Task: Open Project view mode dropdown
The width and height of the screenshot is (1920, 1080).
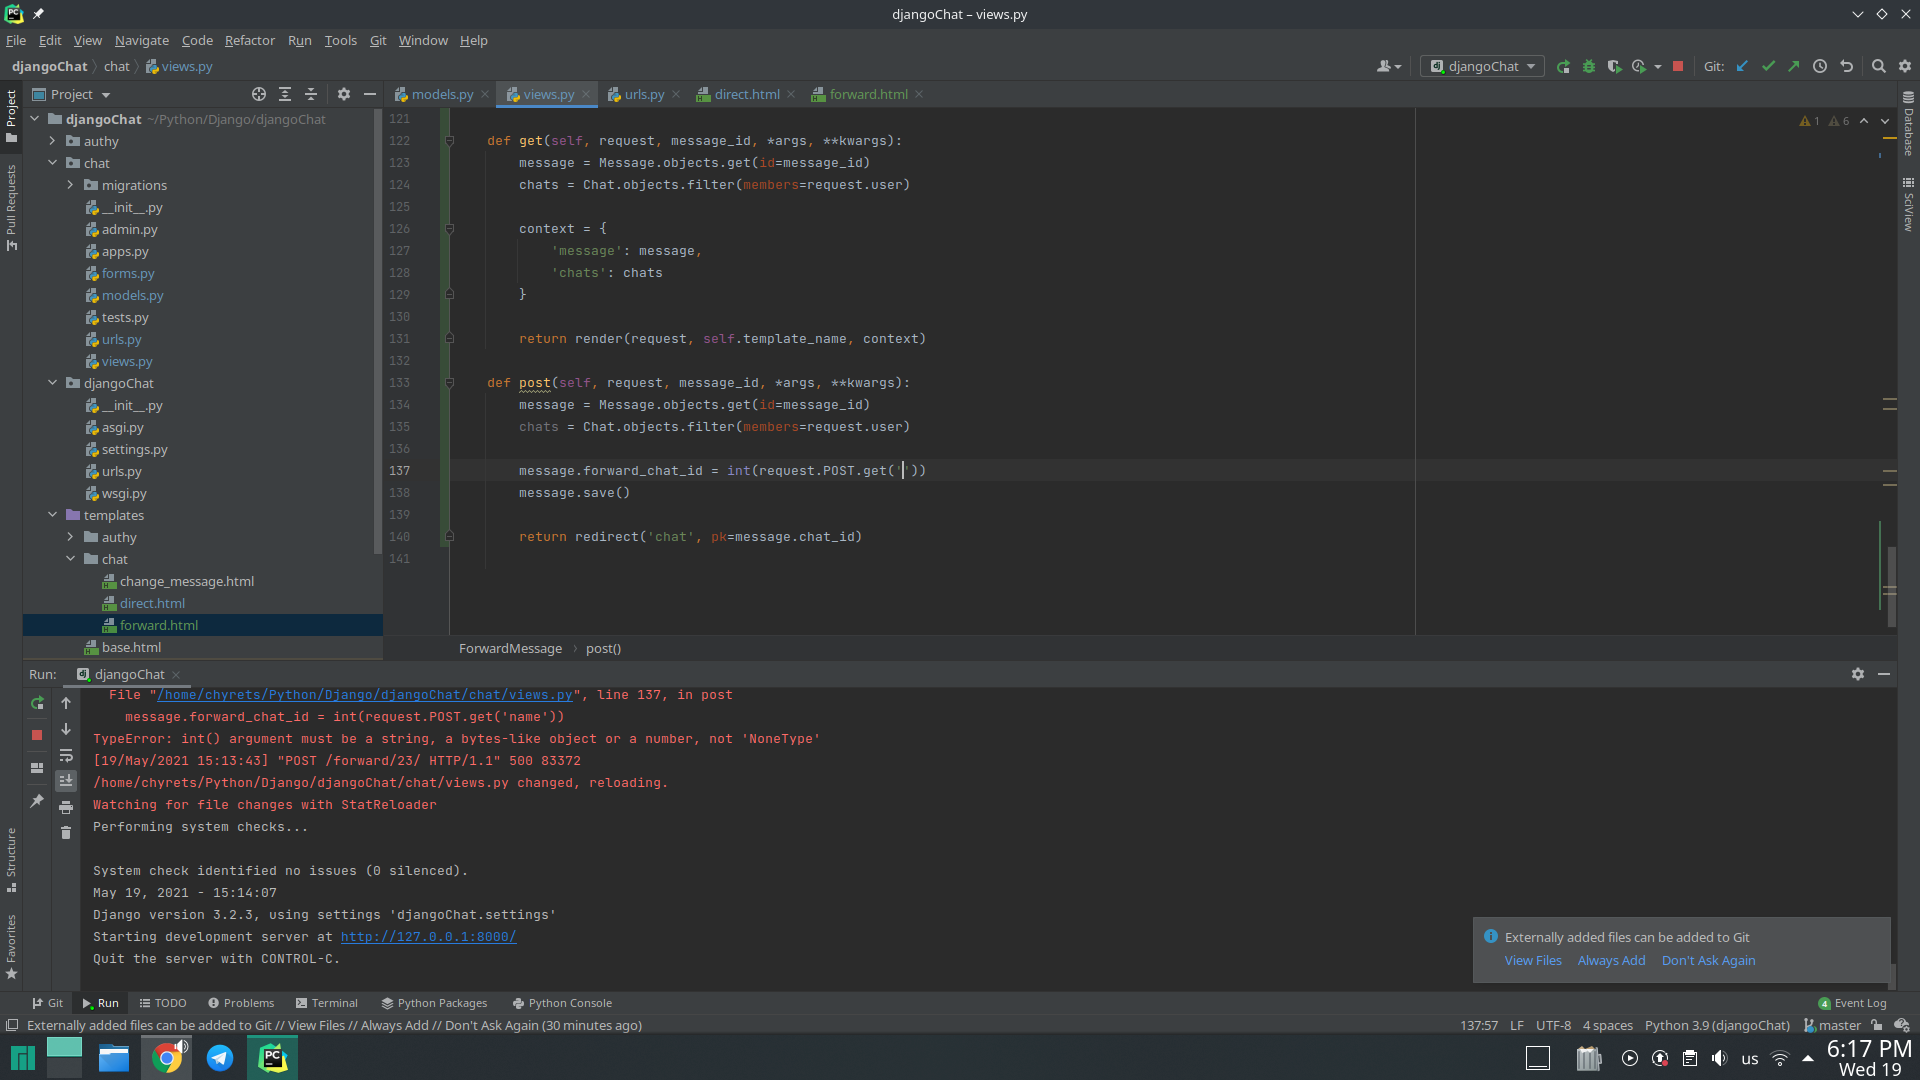Action: tap(70, 94)
